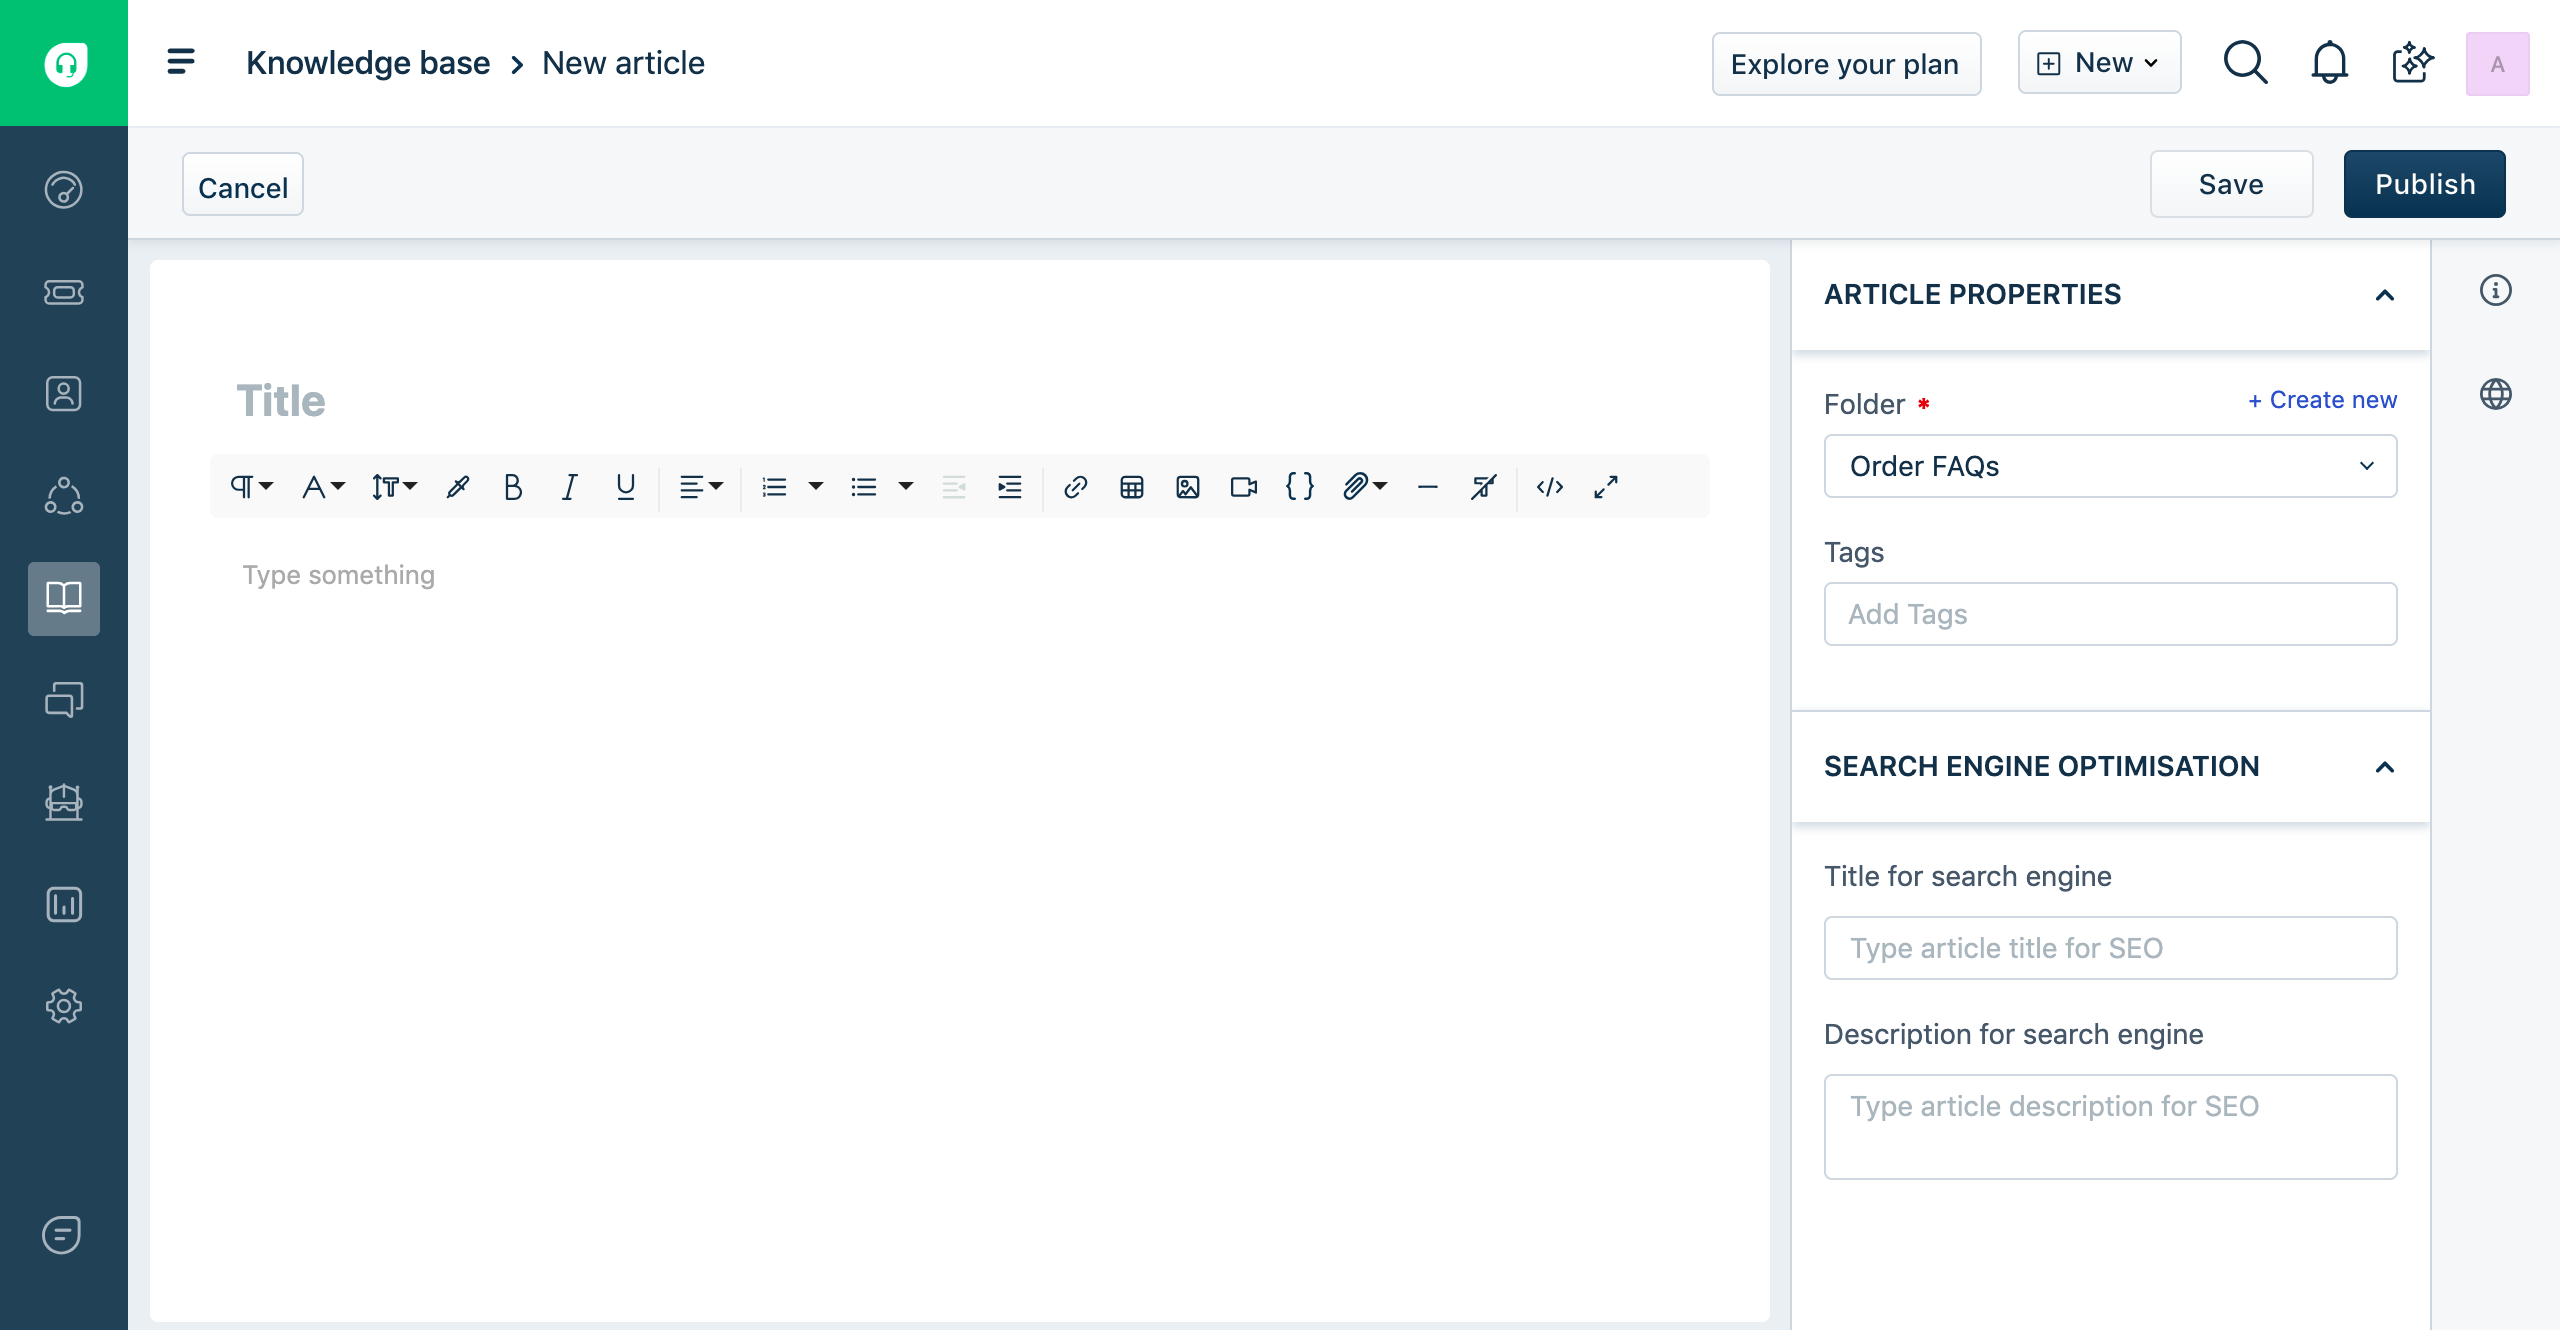2560x1330 pixels.
Task: Insert a video in the editor
Action: tap(1243, 487)
